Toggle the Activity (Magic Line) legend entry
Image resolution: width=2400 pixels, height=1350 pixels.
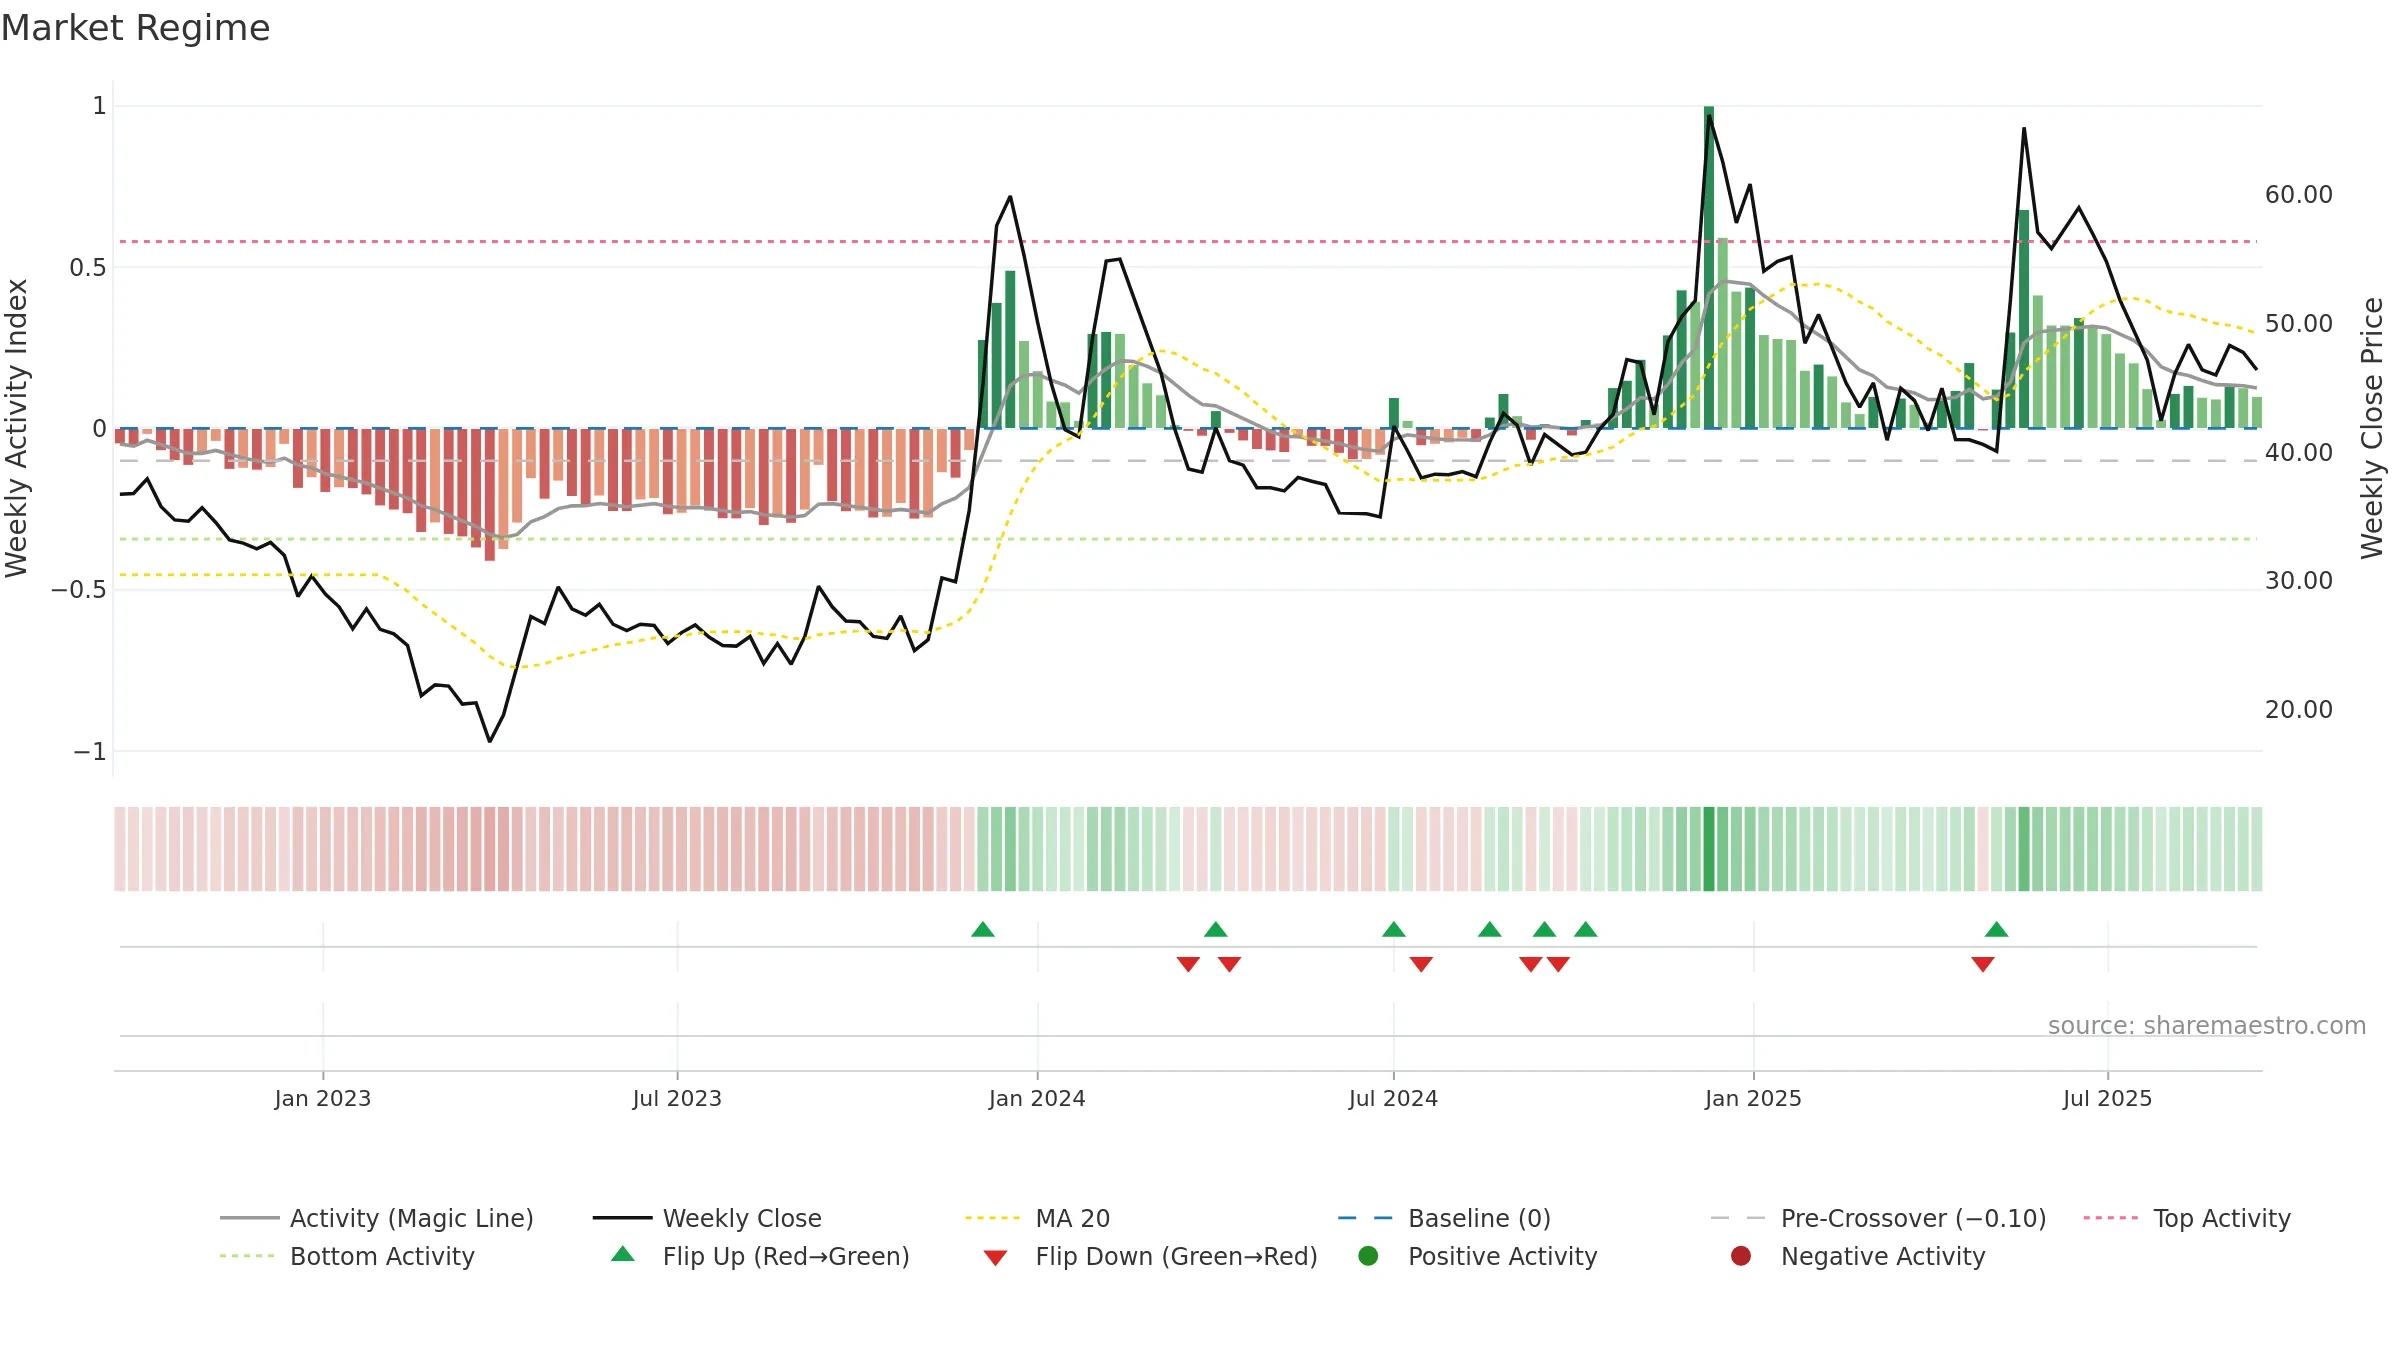tap(377, 1218)
